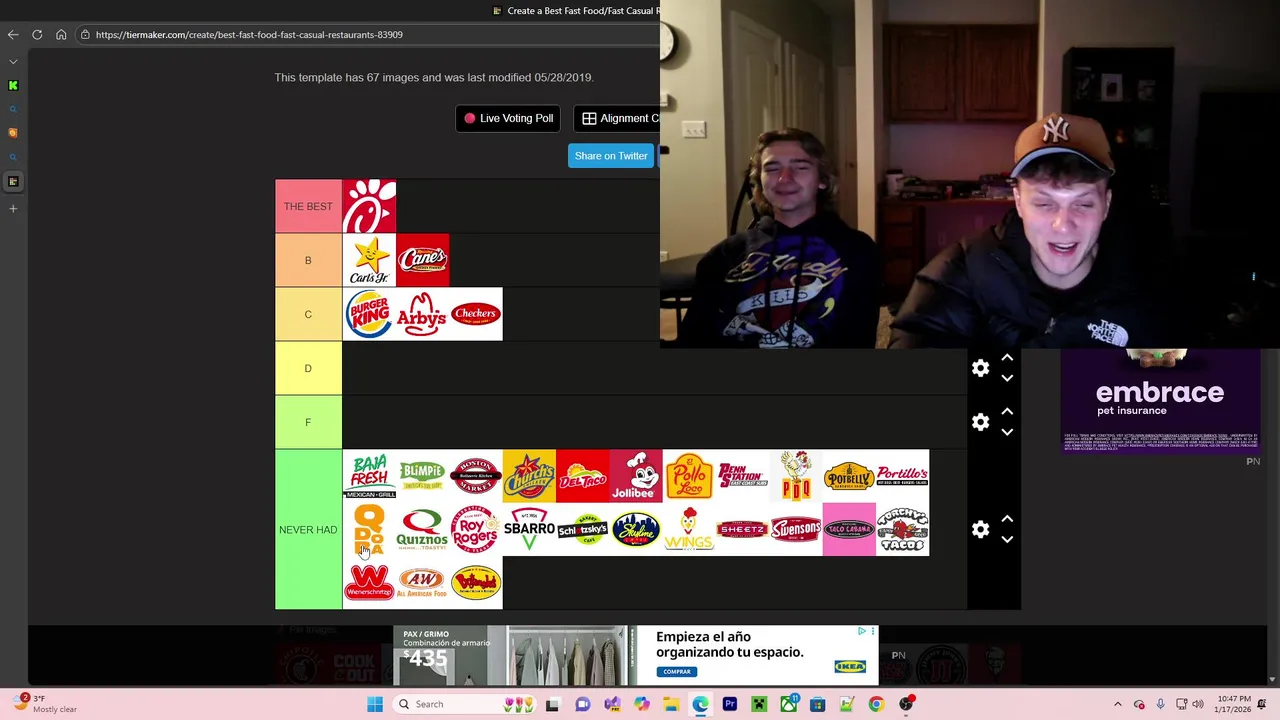Click the Quiznos logo
1280x720 pixels.
point(423,529)
